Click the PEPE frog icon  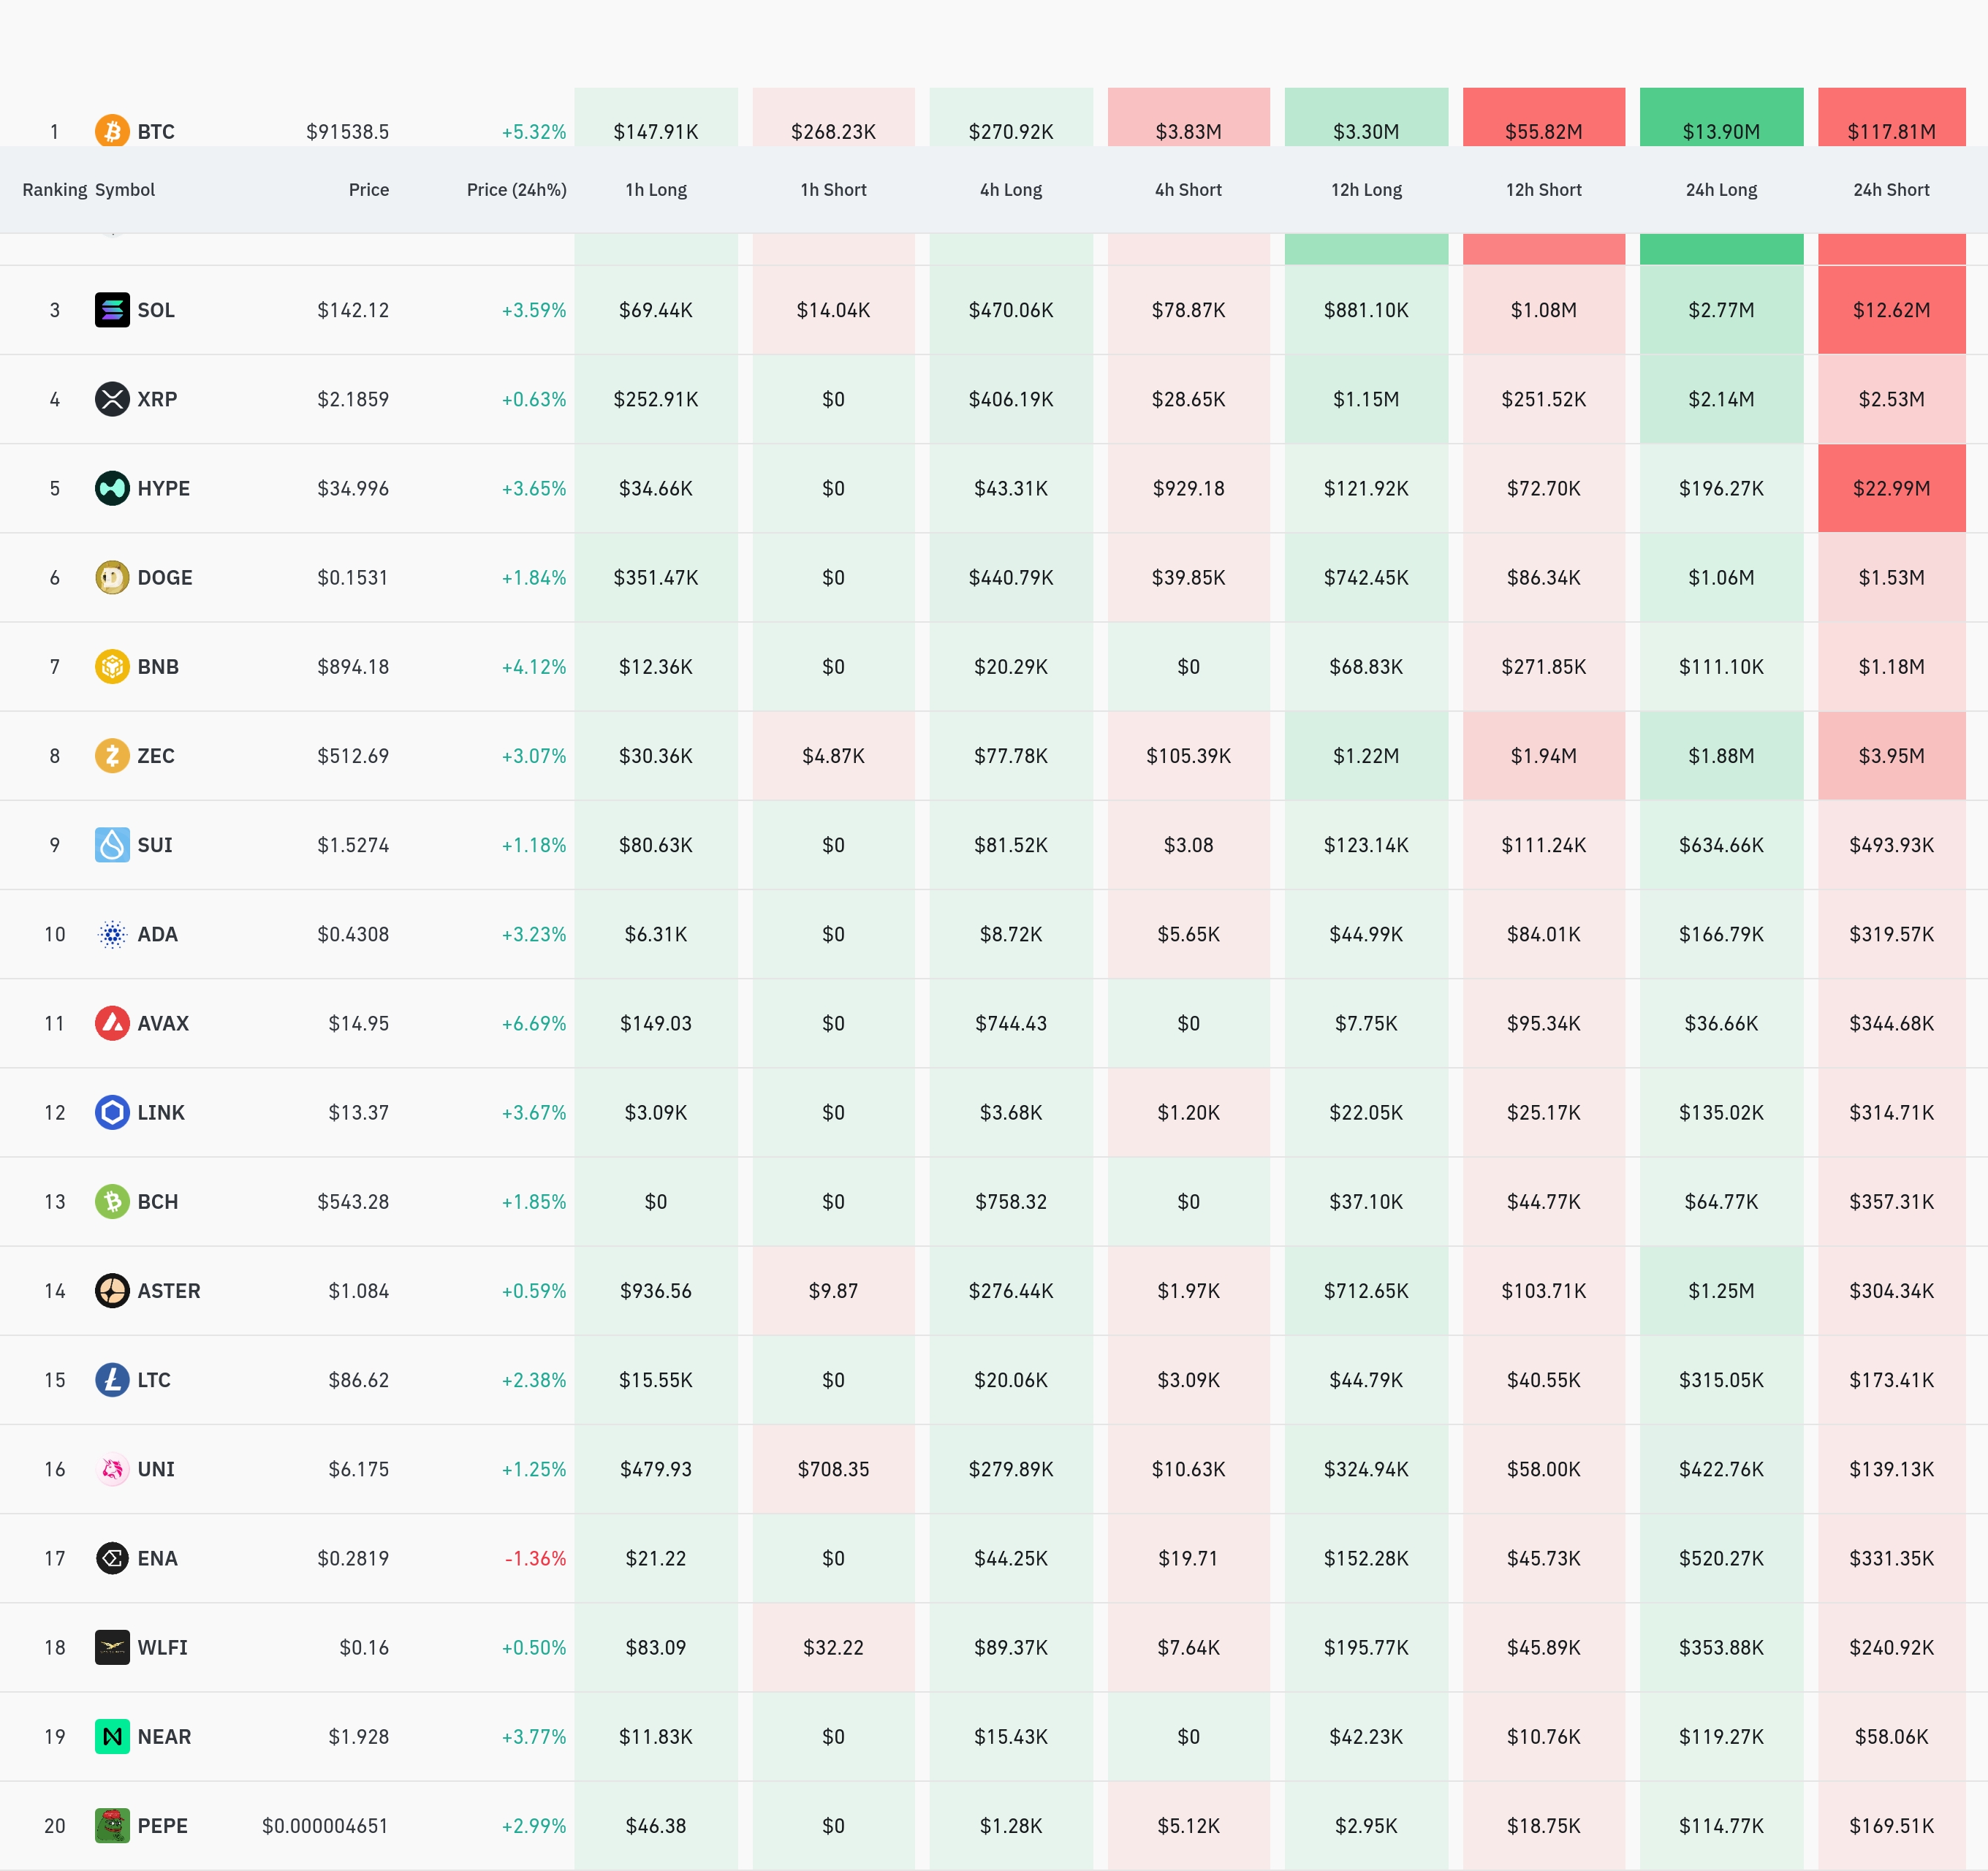coord(112,1825)
